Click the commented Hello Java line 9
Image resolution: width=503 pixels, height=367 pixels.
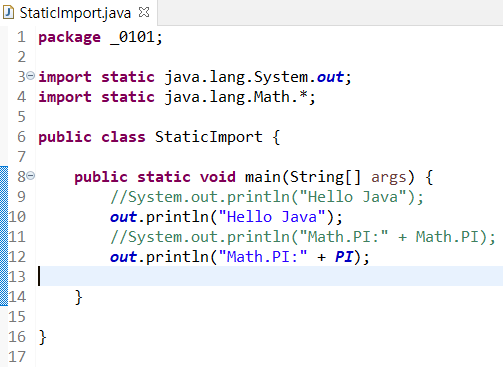pos(267,197)
